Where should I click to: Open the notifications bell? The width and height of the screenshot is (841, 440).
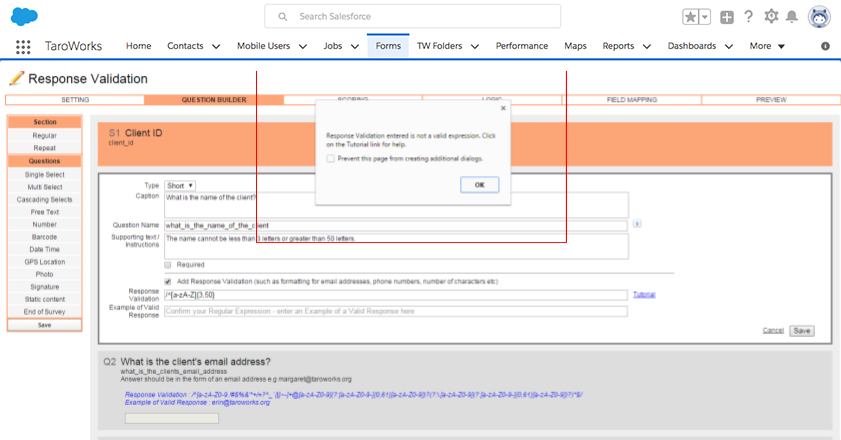792,17
